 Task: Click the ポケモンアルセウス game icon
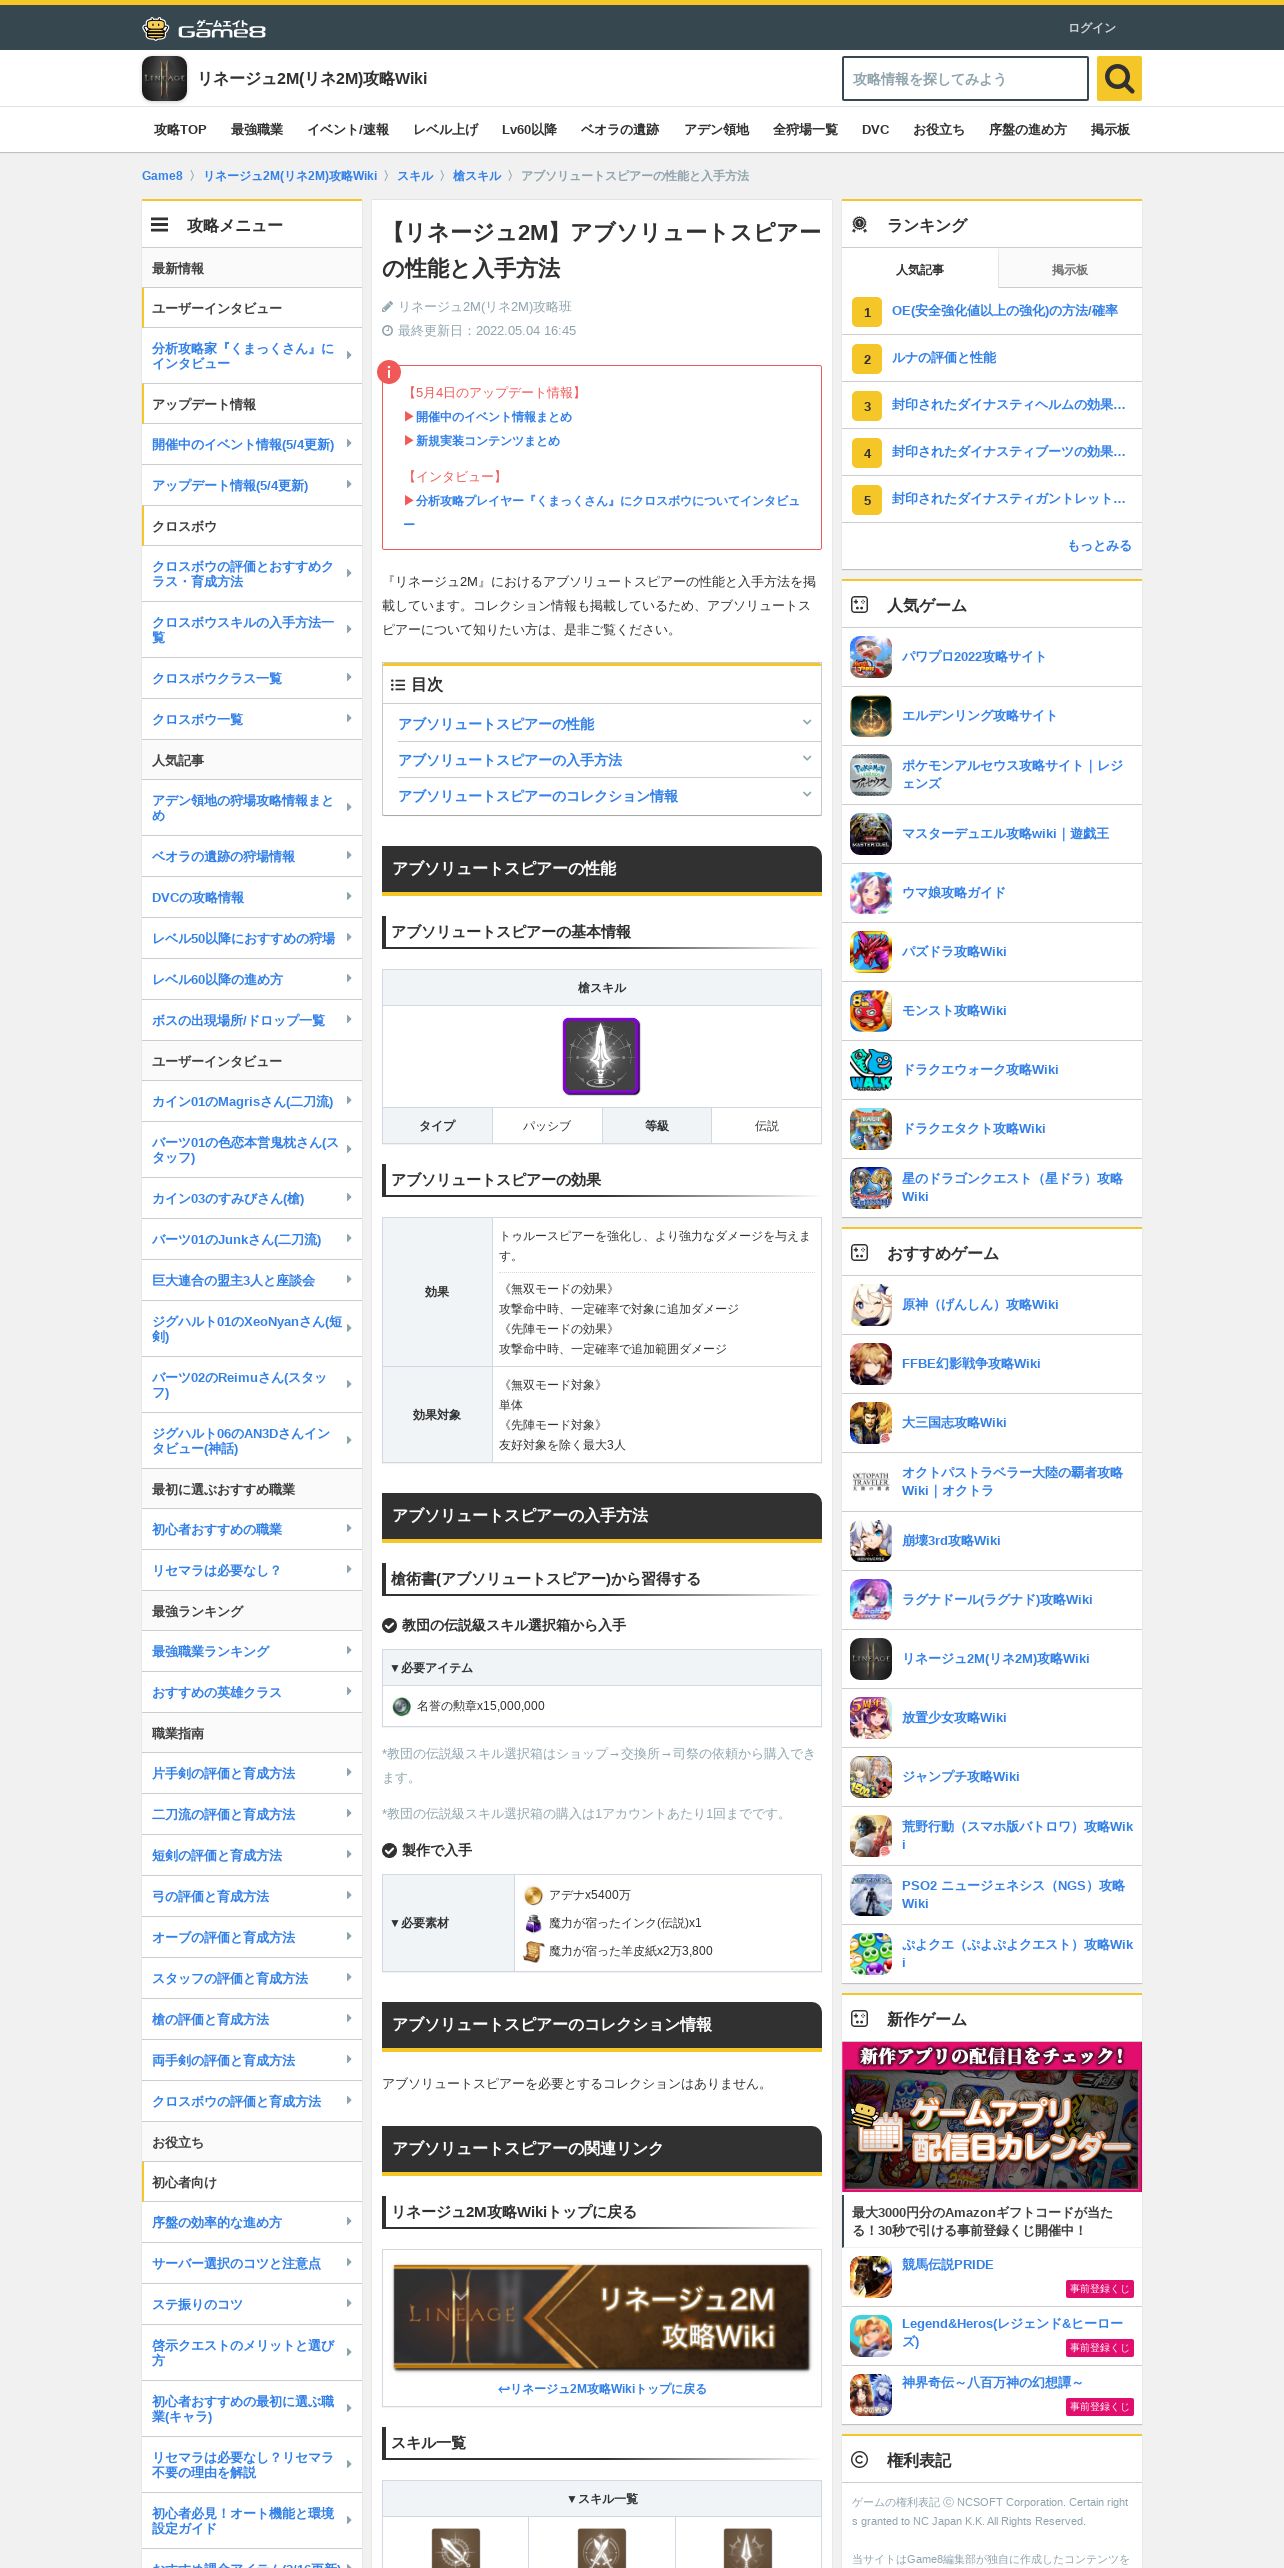click(x=870, y=775)
